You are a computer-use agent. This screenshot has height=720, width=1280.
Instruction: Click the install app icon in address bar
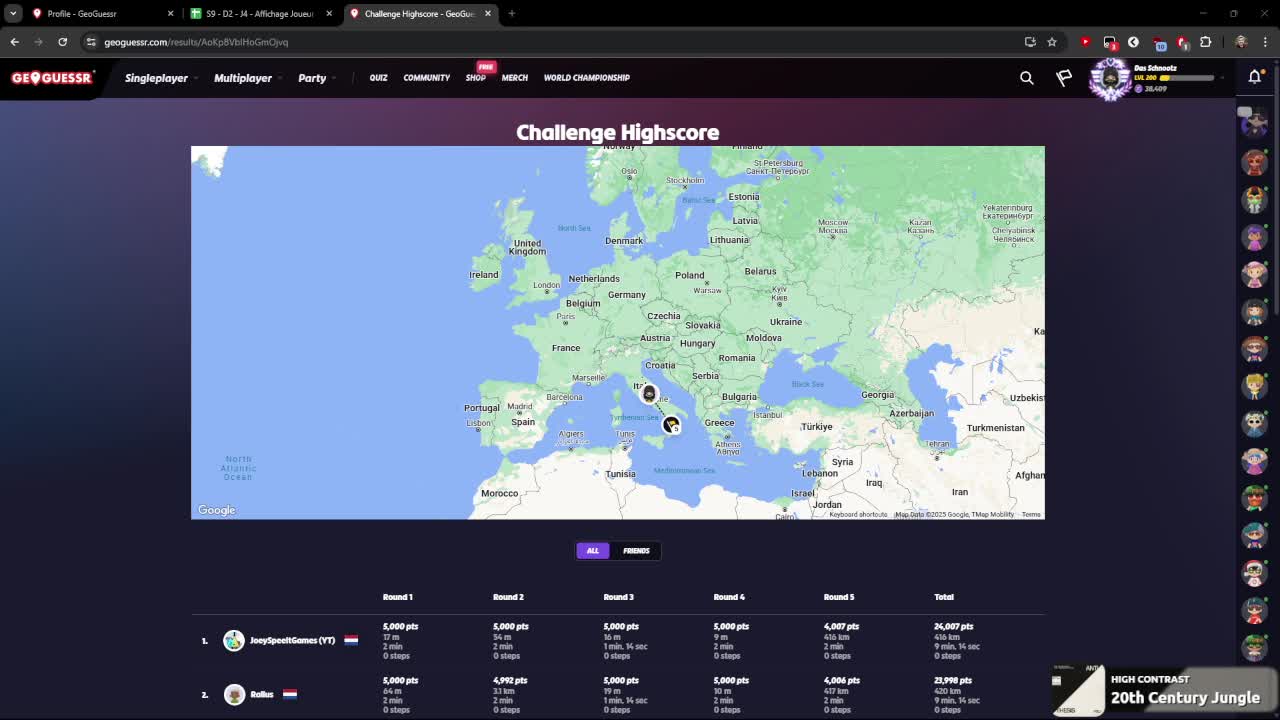(1030, 42)
